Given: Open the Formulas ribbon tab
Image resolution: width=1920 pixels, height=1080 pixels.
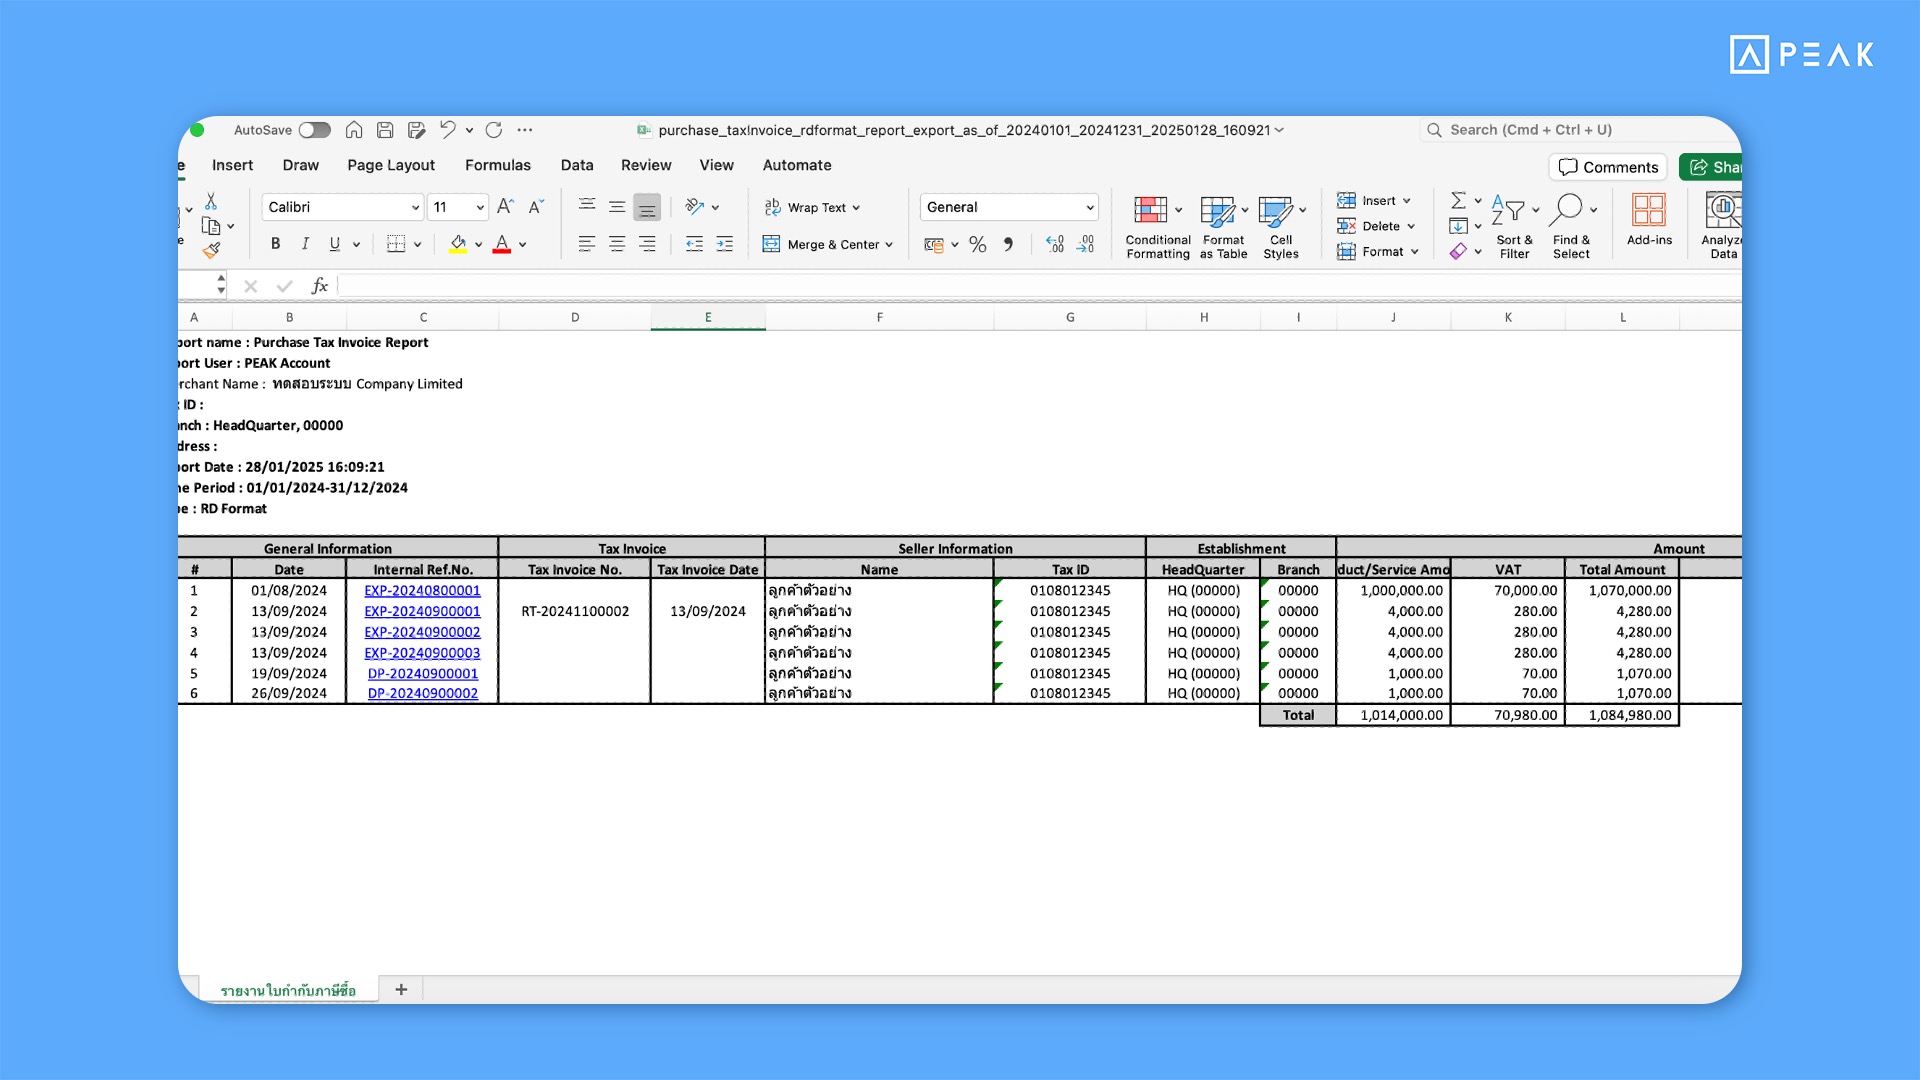Looking at the screenshot, I should [498, 165].
